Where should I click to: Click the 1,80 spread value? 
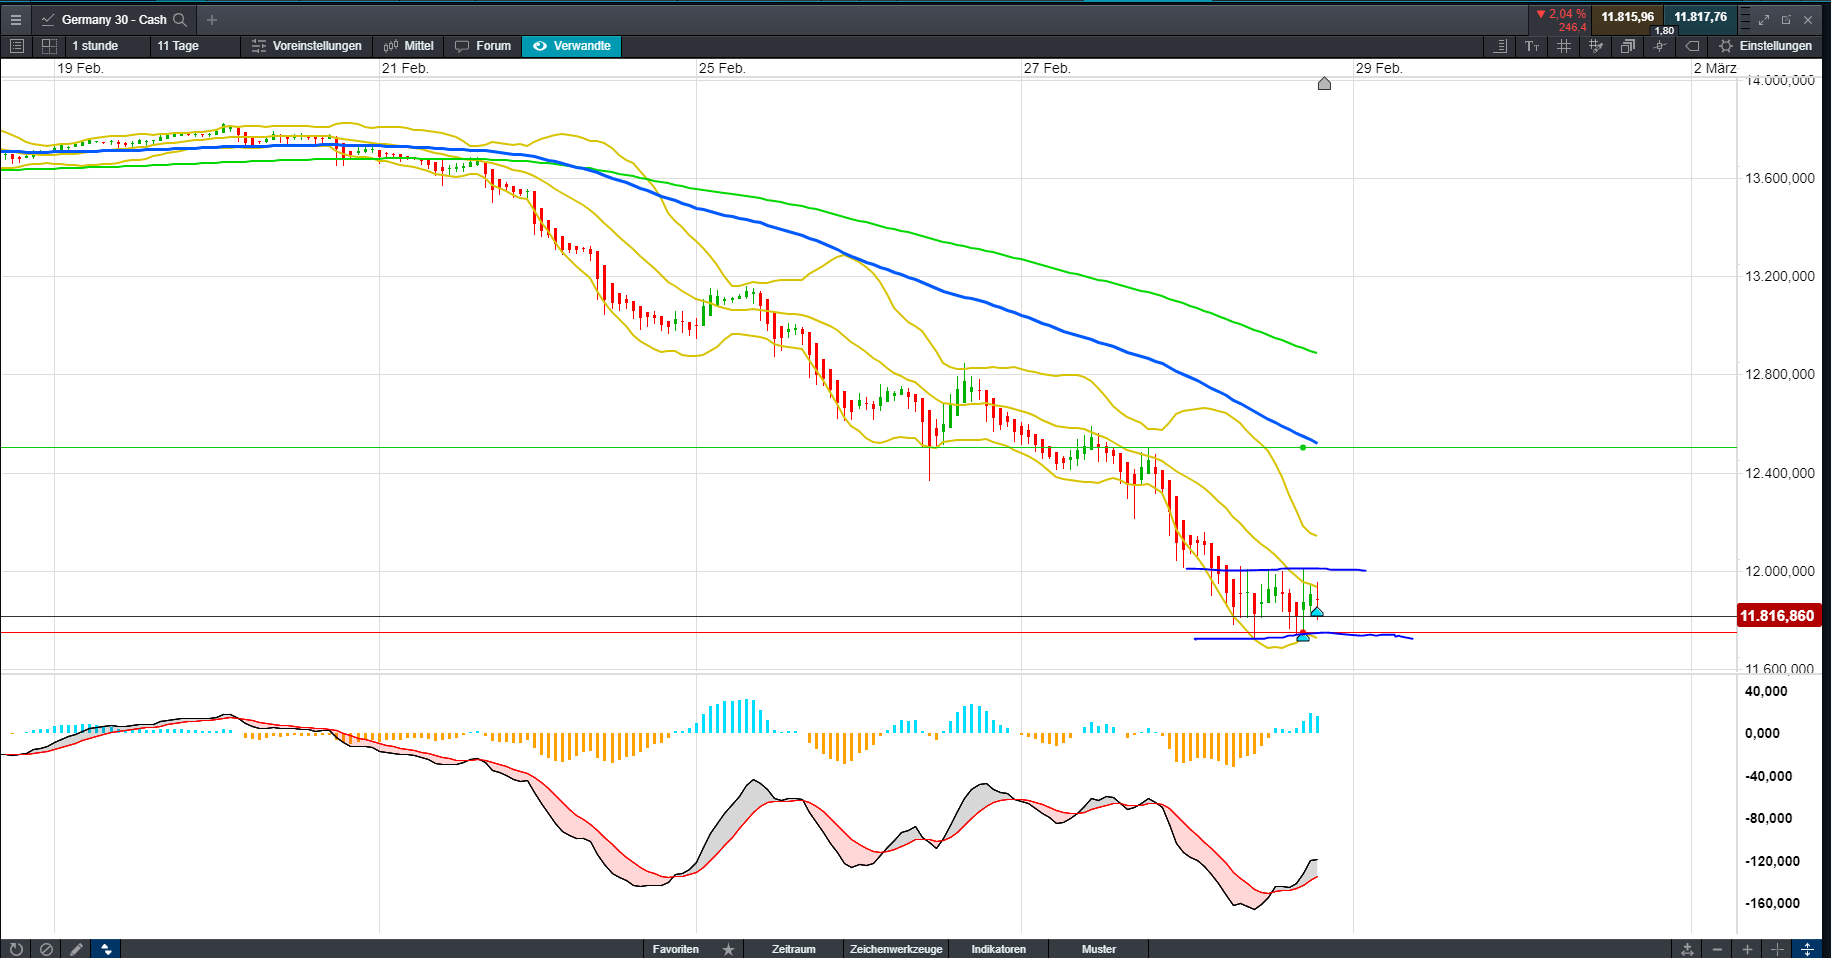coord(1664,31)
